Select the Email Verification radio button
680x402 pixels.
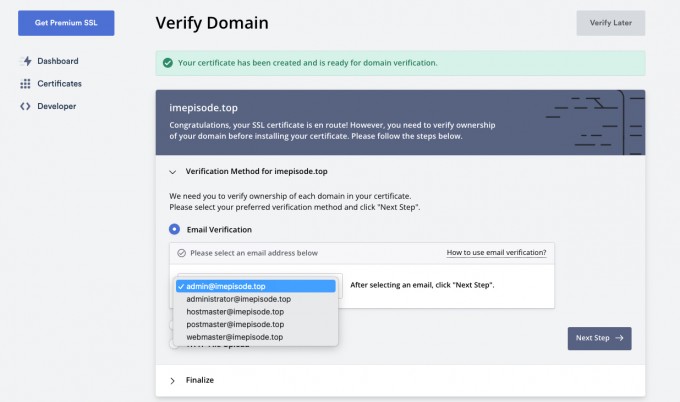(174, 229)
